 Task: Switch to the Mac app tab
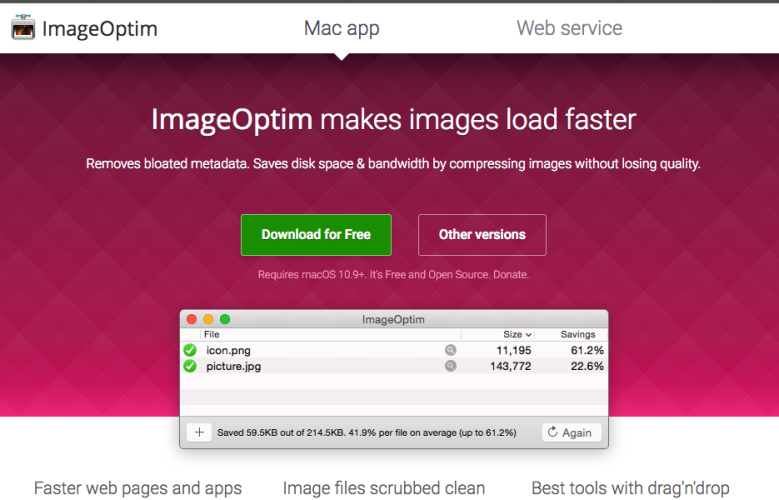tap(341, 28)
